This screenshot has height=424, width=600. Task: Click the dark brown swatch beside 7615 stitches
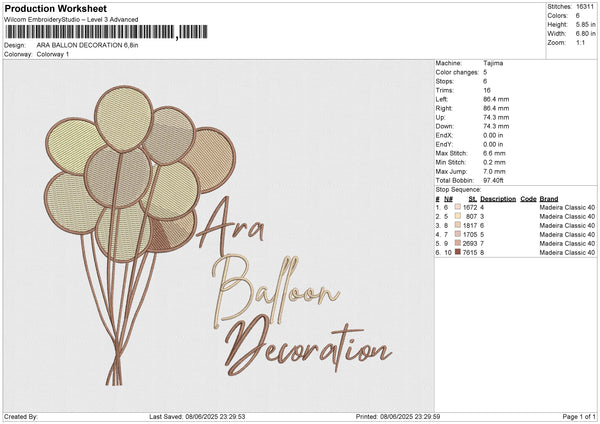458,252
